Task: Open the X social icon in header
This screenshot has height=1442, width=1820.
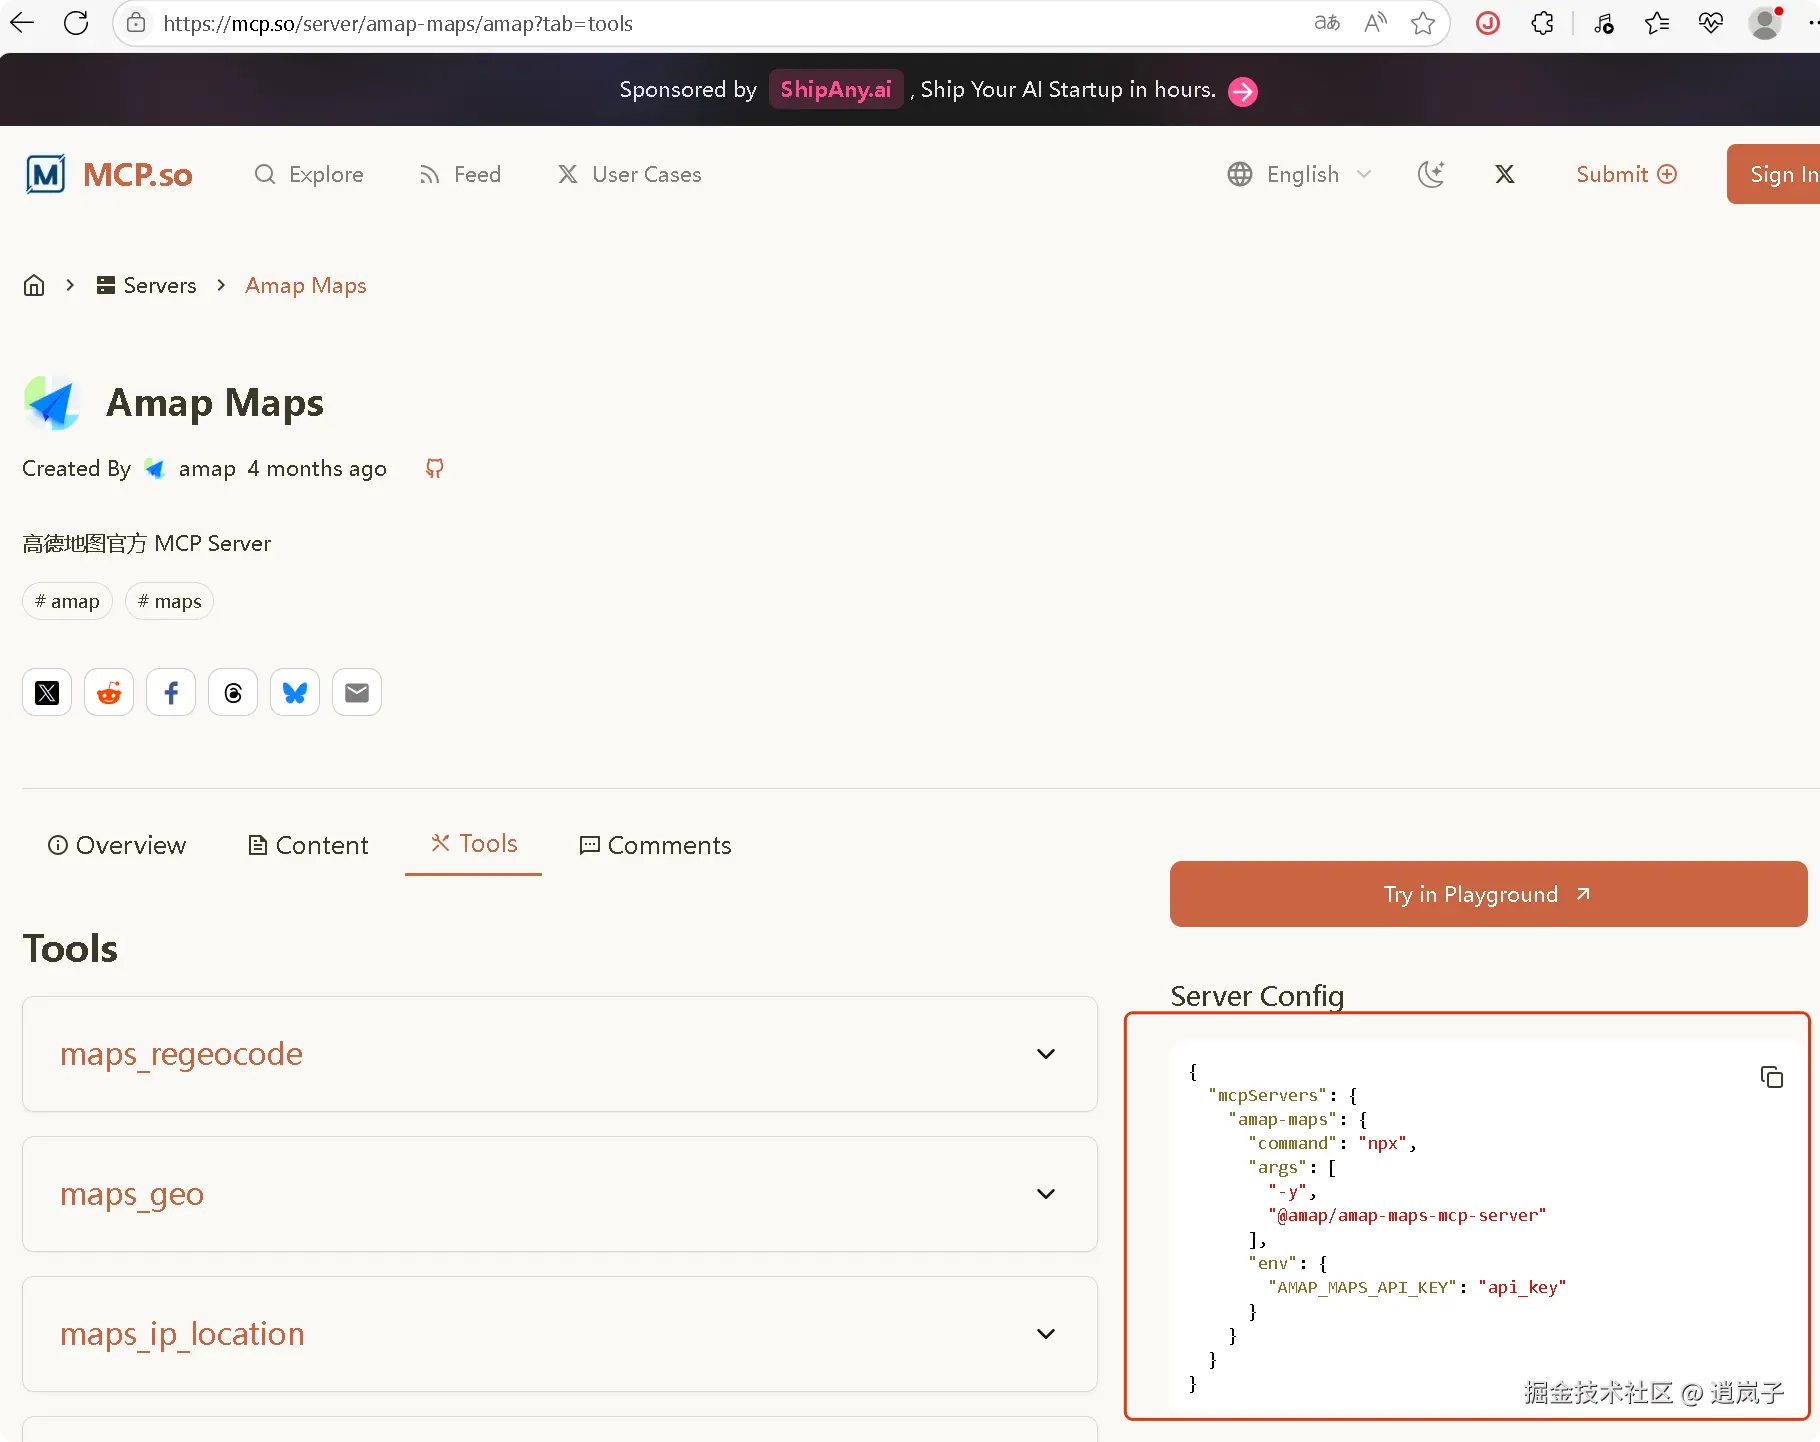Action: (x=1504, y=174)
